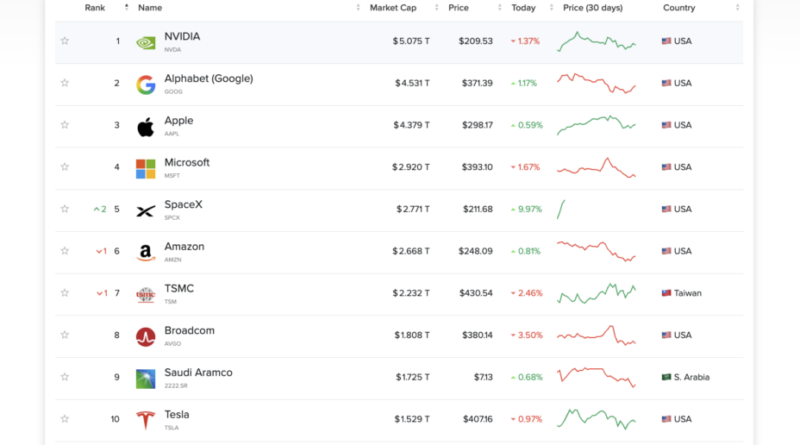Viewport: 800px width, 445px height.
Task: Click the 3.50% change for Broadcom
Action: click(x=530, y=335)
